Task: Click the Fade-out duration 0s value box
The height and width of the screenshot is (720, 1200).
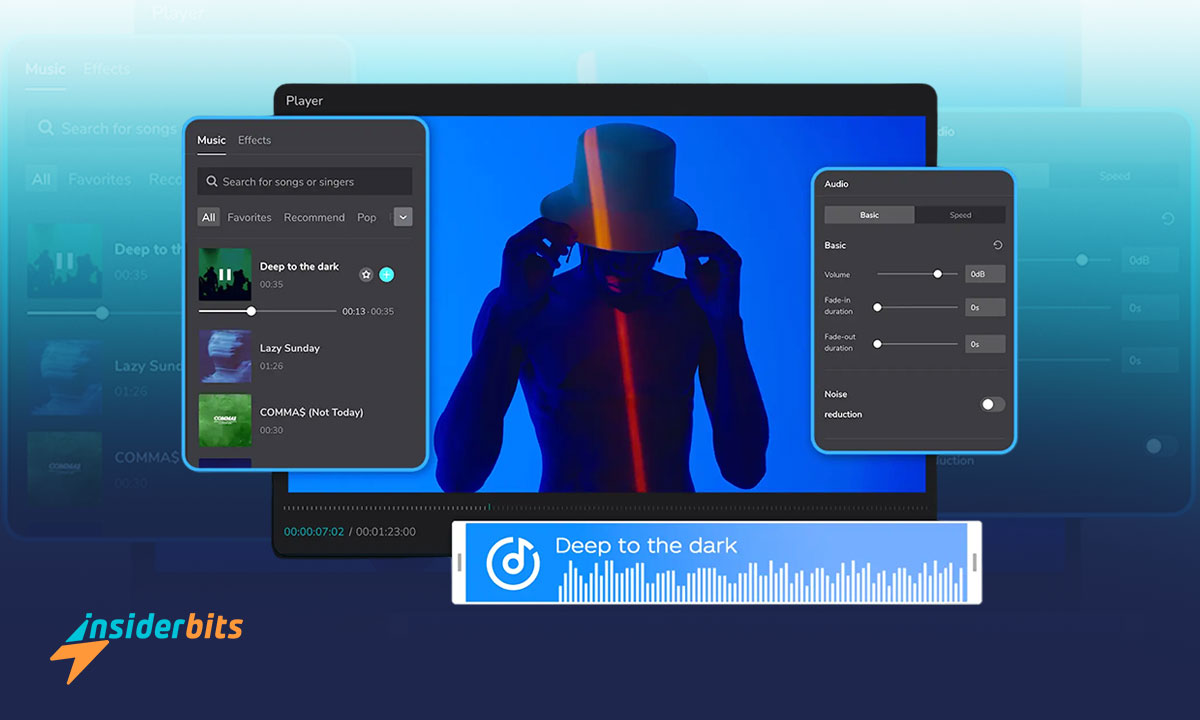Action: [x=985, y=344]
